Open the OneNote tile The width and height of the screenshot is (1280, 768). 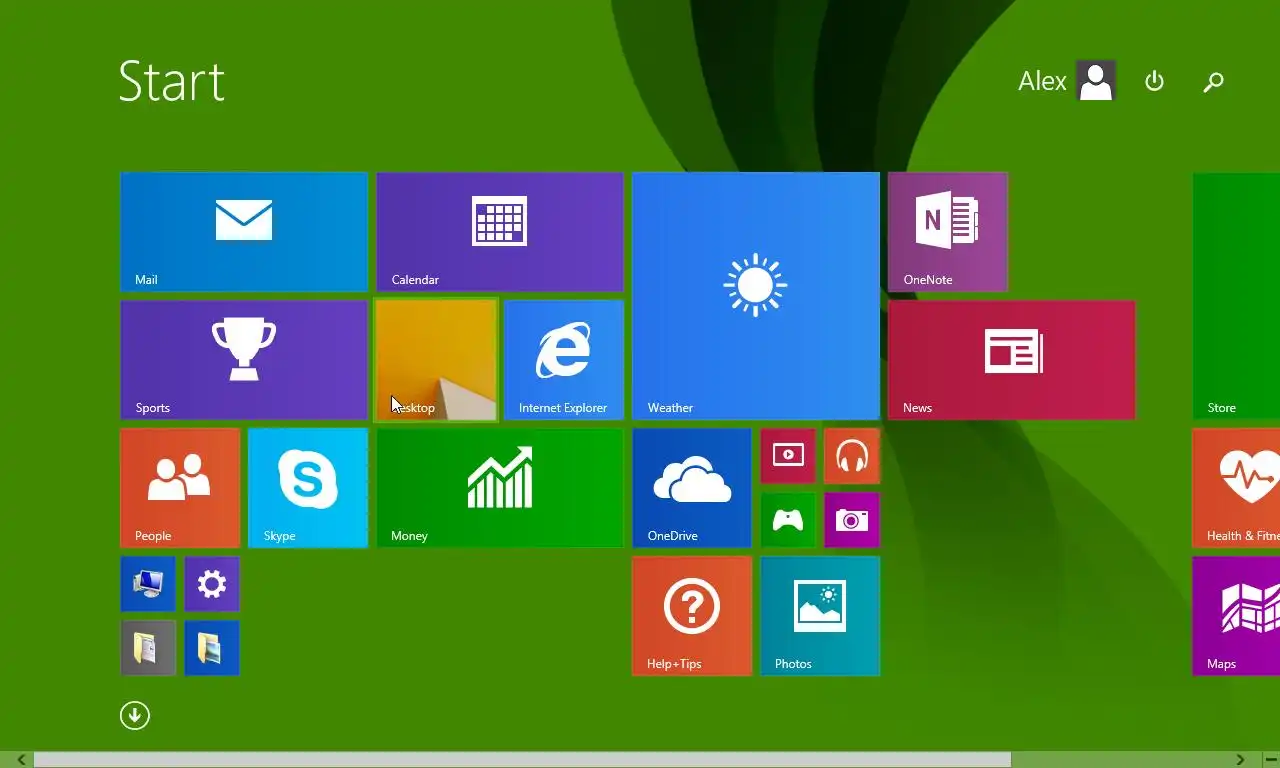click(x=948, y=232)
